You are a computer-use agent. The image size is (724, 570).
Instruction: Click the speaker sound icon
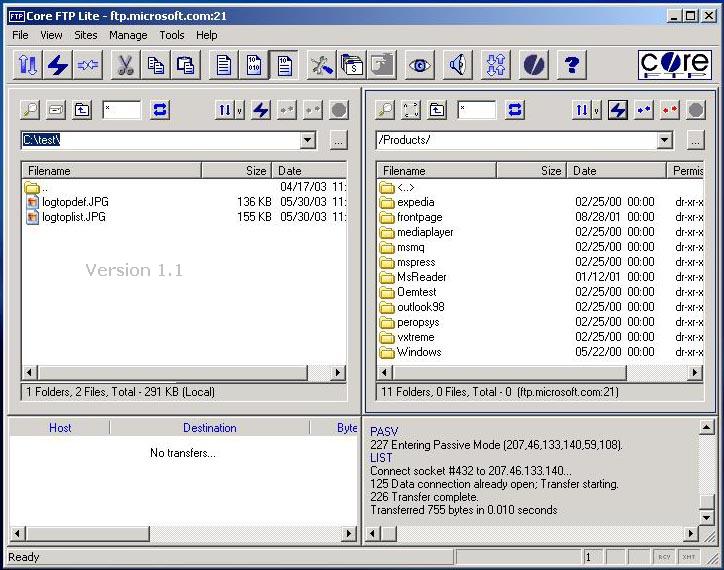458,65
